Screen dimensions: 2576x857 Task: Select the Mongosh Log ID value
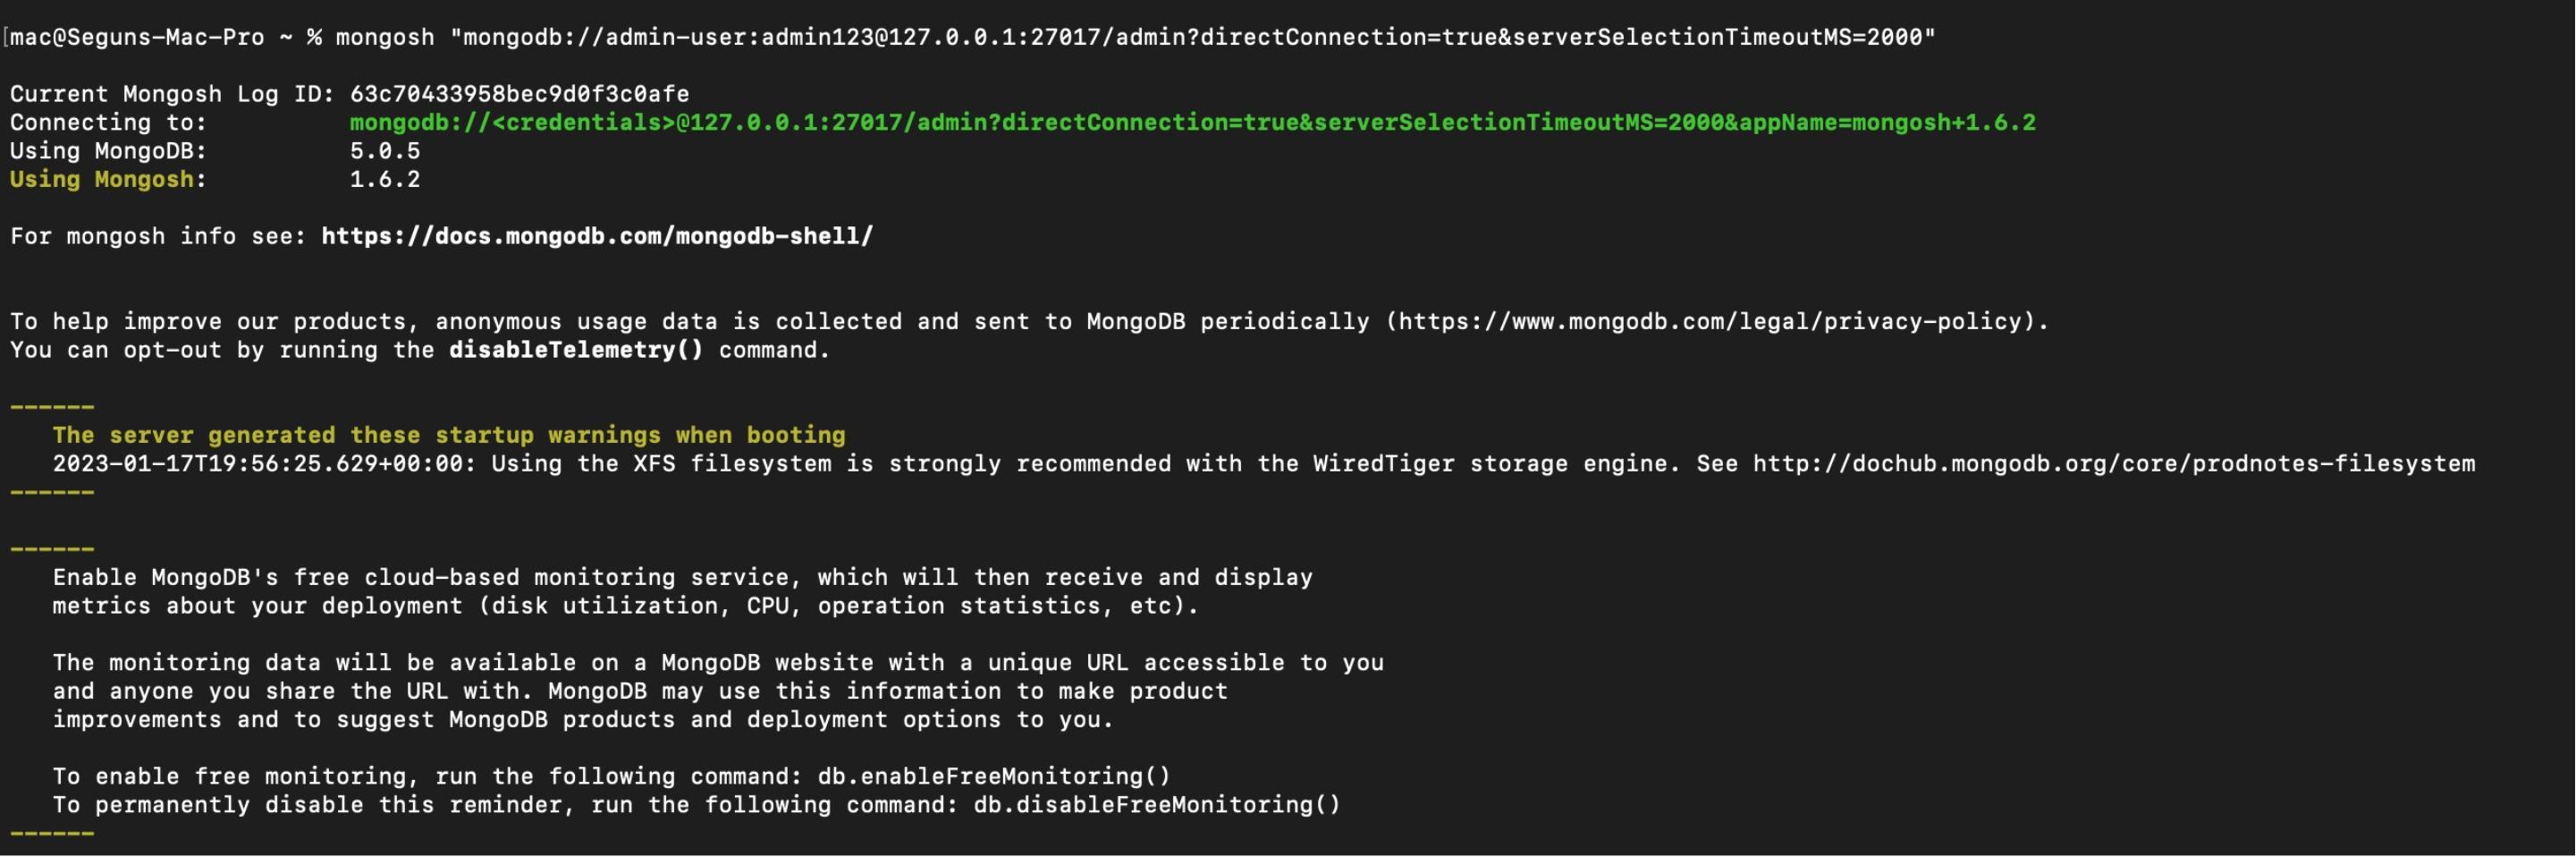519,95
